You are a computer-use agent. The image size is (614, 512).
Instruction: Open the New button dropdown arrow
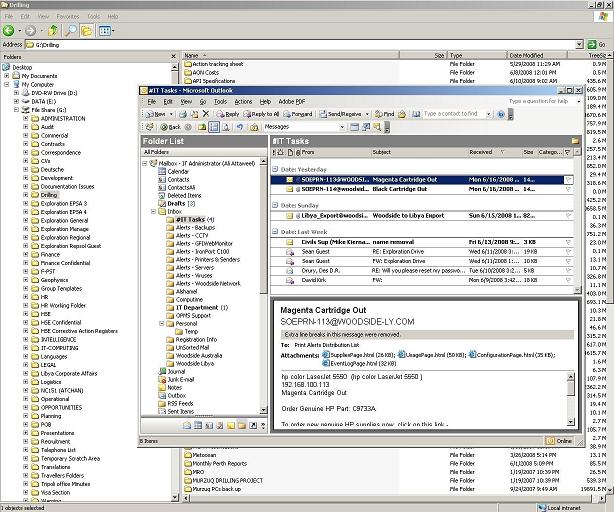(171, 114)
